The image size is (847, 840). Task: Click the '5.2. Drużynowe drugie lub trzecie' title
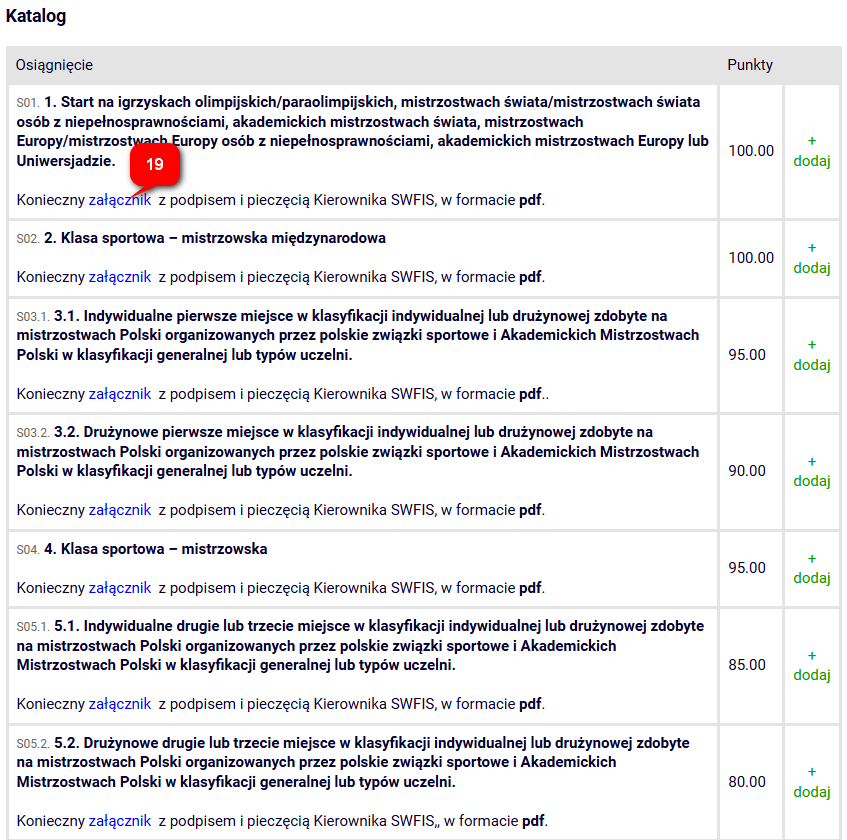353,762
